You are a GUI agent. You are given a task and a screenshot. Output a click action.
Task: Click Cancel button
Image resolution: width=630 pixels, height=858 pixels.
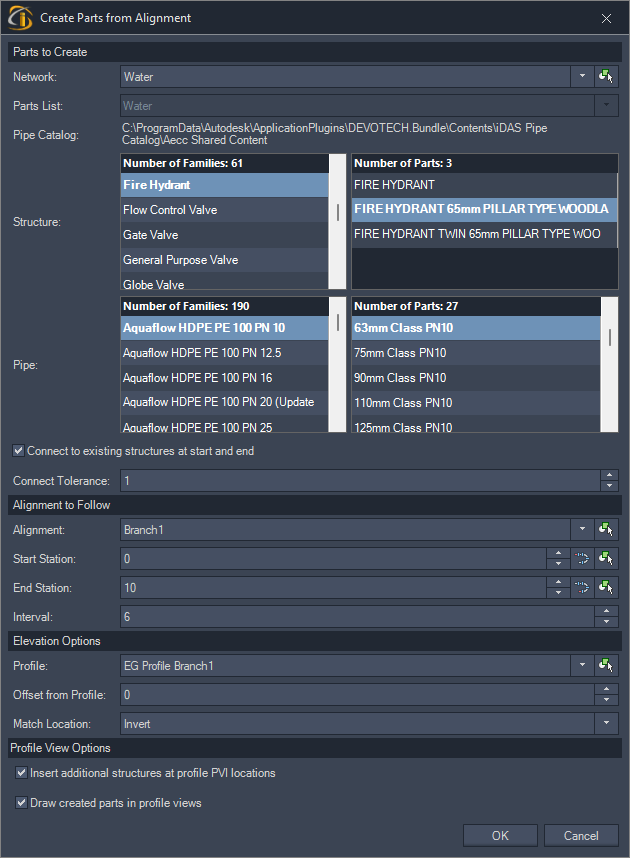pos(581,836)
